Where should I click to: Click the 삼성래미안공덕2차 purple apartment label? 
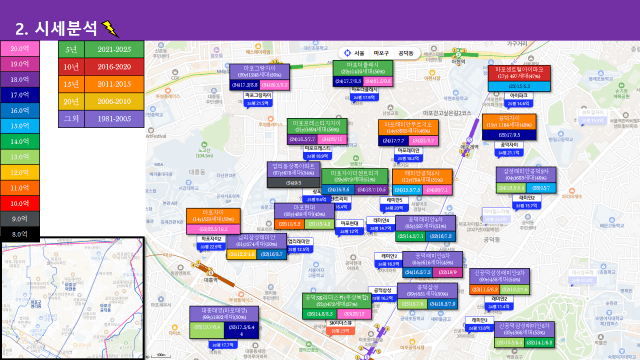[x=526, y=175]
